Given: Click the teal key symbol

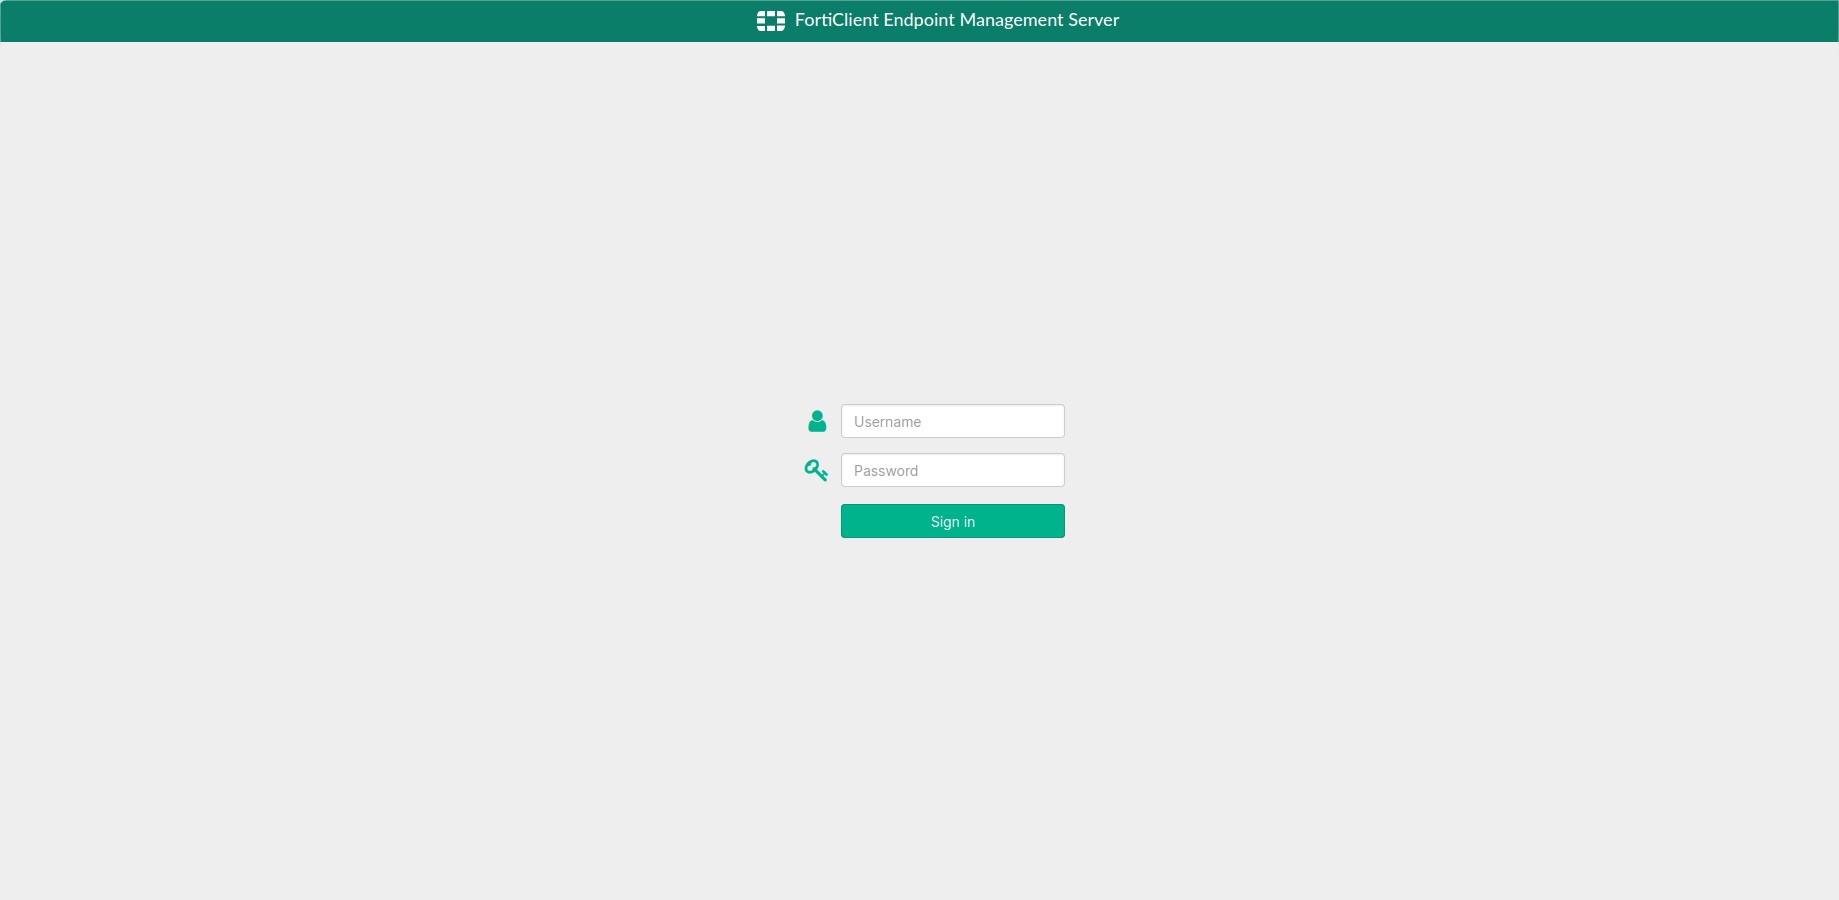Looking at the screenshot, I should 816,470.
